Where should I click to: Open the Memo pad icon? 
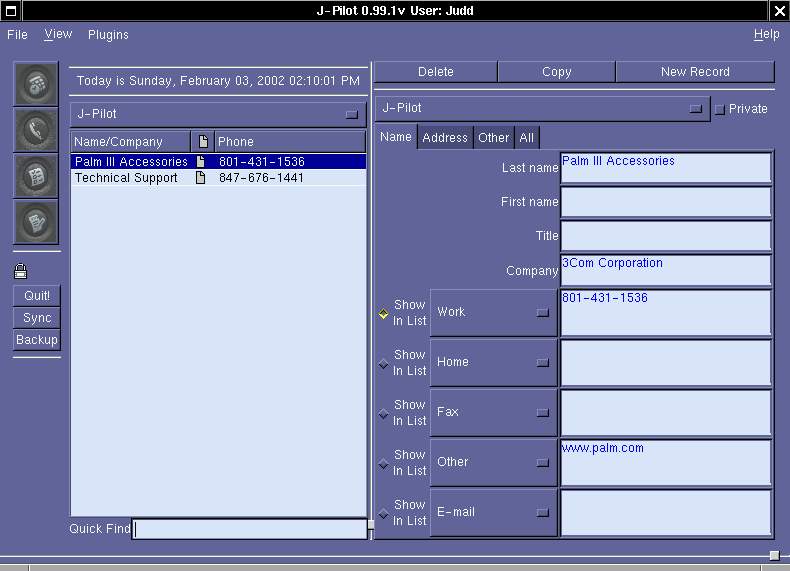[x=36, y=221]
